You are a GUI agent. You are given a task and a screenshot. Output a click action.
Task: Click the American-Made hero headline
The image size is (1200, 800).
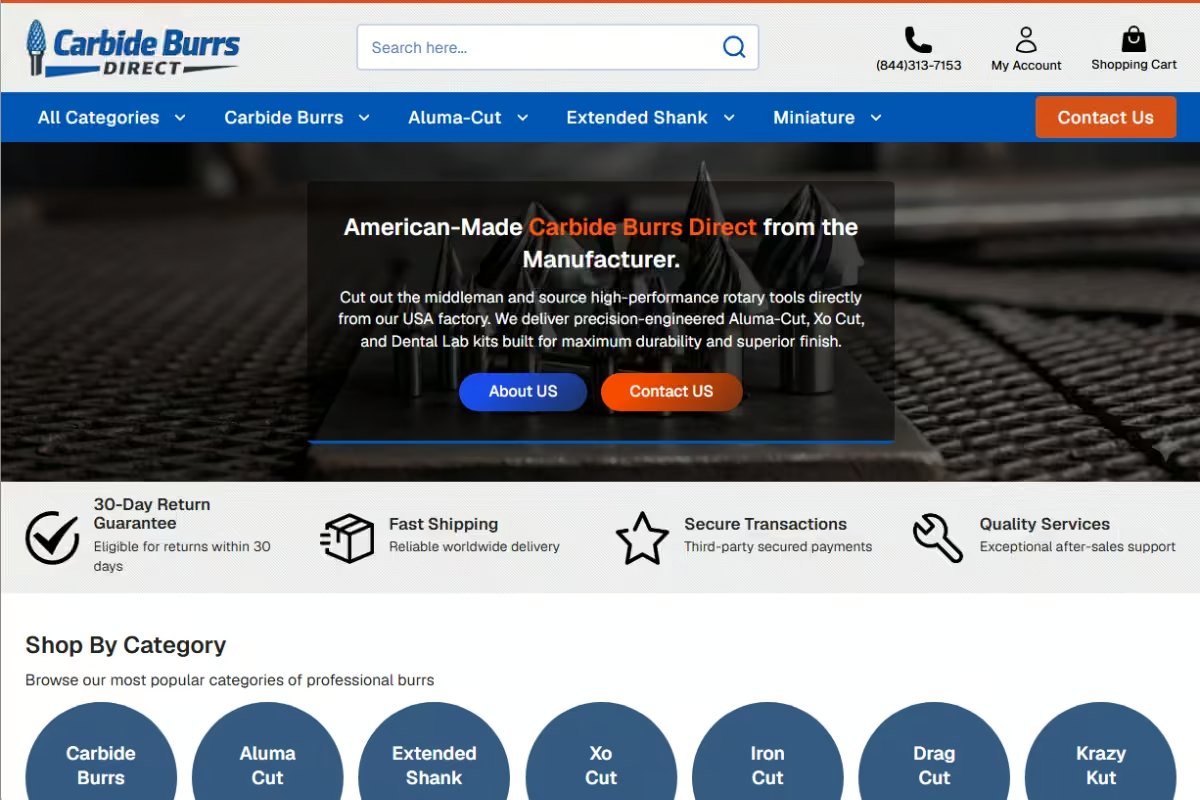pyautogui.click(x=601, y=243)
